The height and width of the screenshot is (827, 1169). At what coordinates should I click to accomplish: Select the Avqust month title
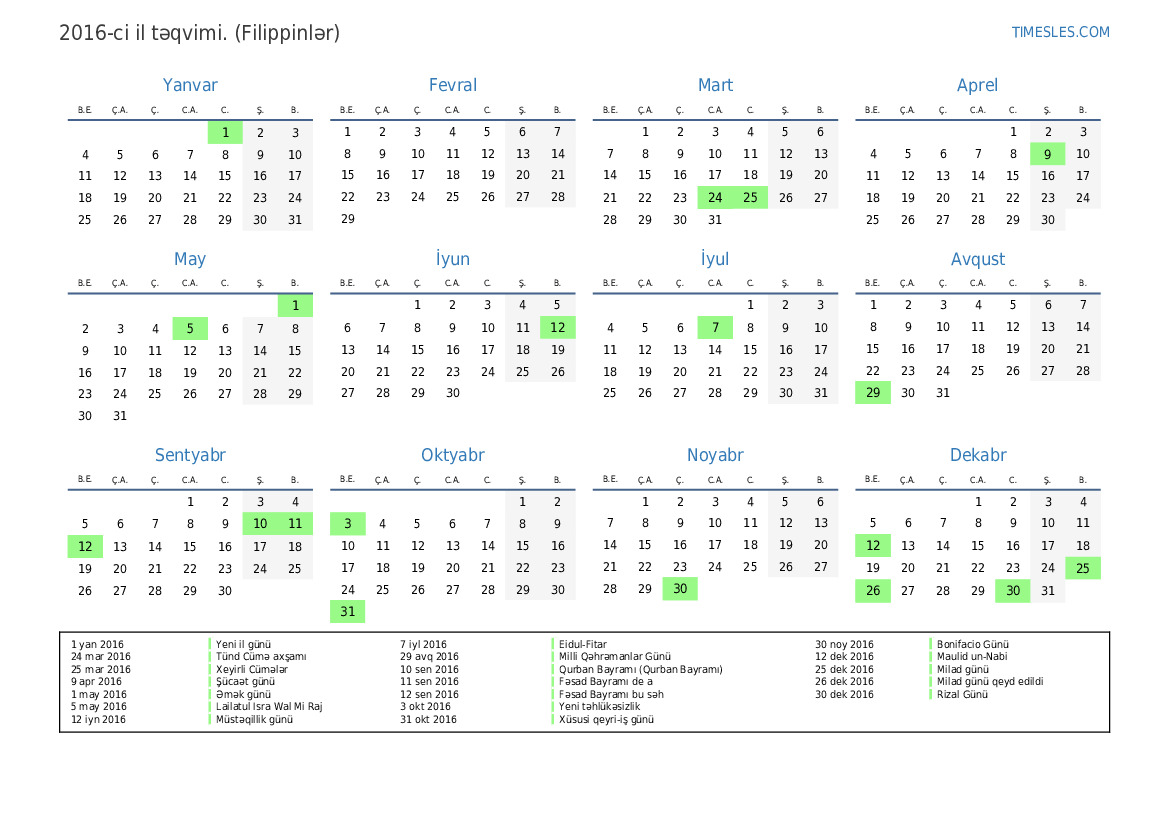pos(977,260)
